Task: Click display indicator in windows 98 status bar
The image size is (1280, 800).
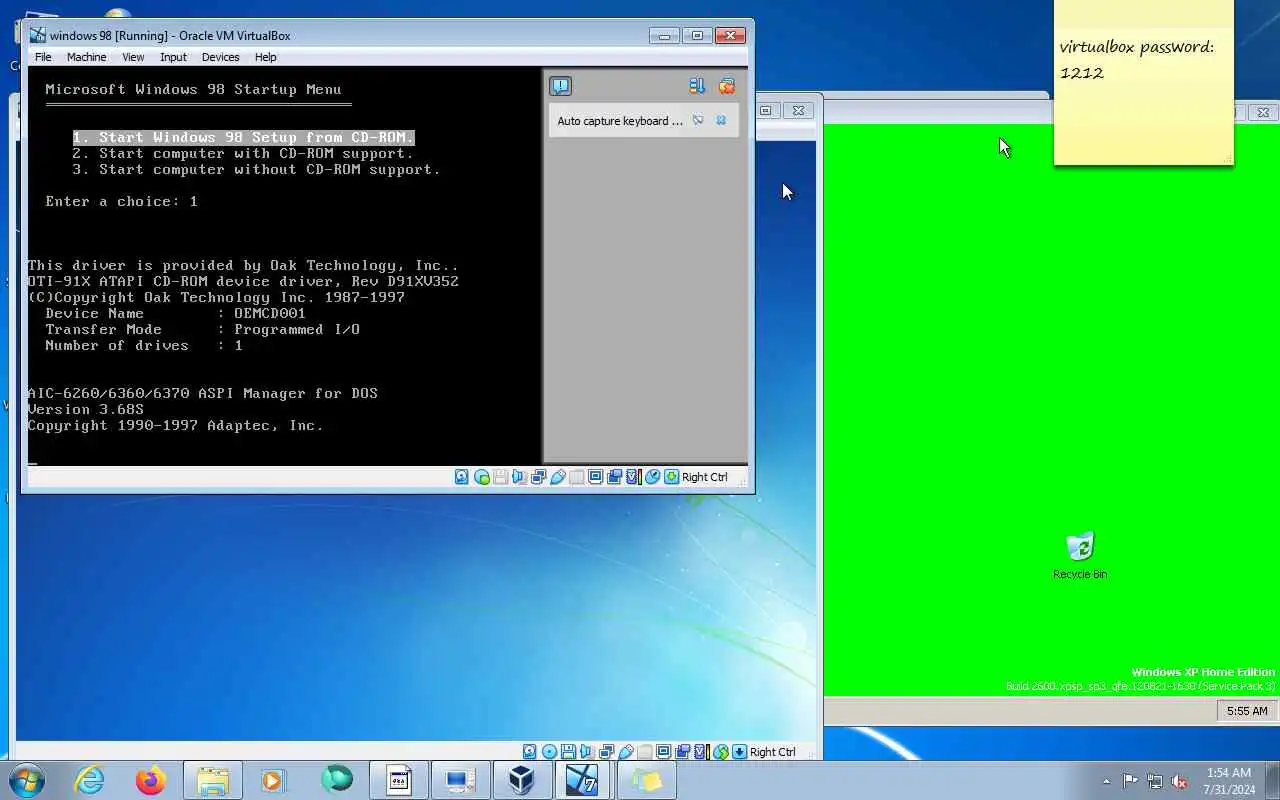Action: pos(595,477)
